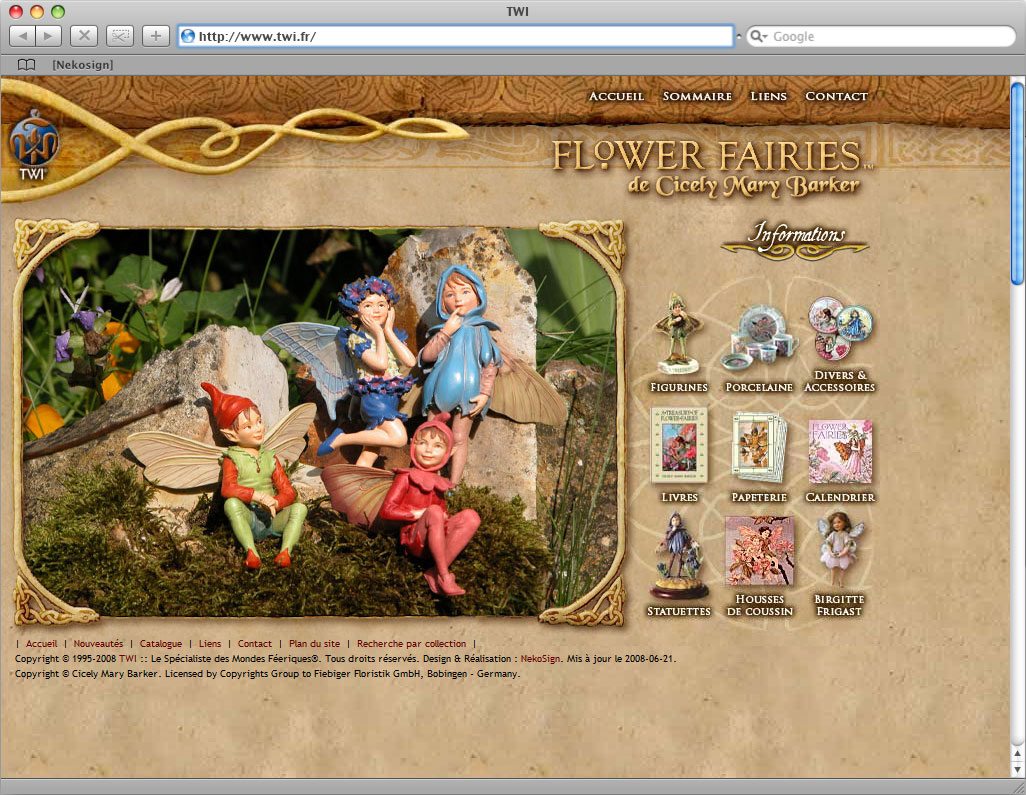Viewport: 1026px width, 795px height.
Task: Open Divers & Accessoires plates thumbnail
Action: 840,328
